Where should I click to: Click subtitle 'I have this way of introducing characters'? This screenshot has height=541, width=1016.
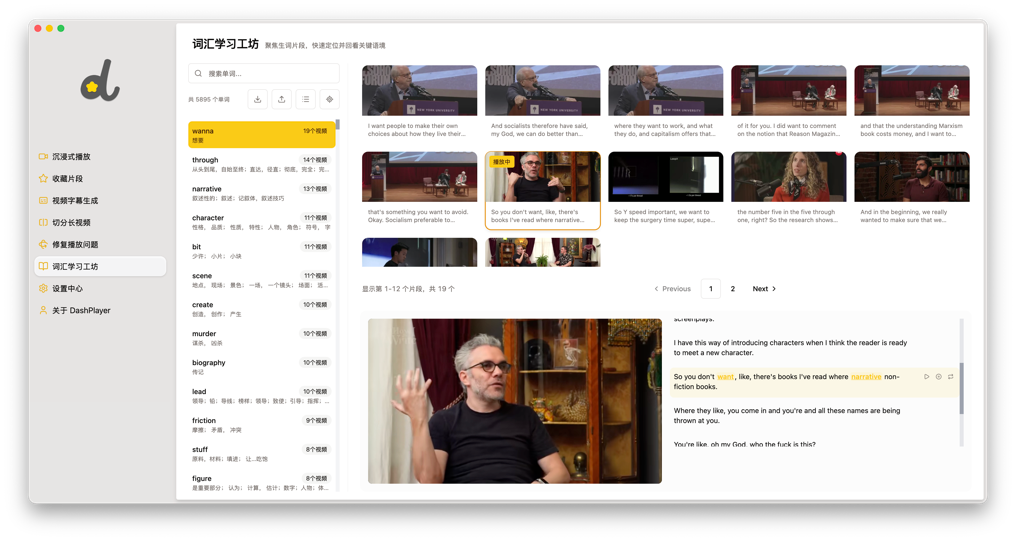click(790, 348)
